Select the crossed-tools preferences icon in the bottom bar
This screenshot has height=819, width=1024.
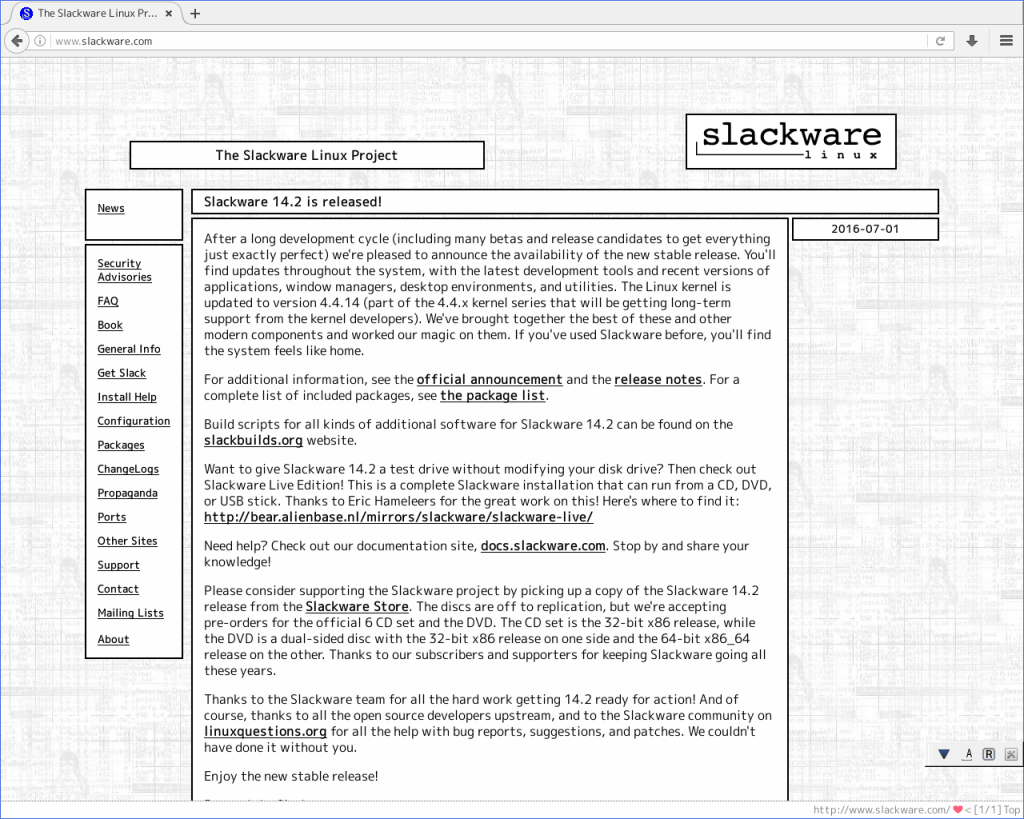click(1010, 753)
